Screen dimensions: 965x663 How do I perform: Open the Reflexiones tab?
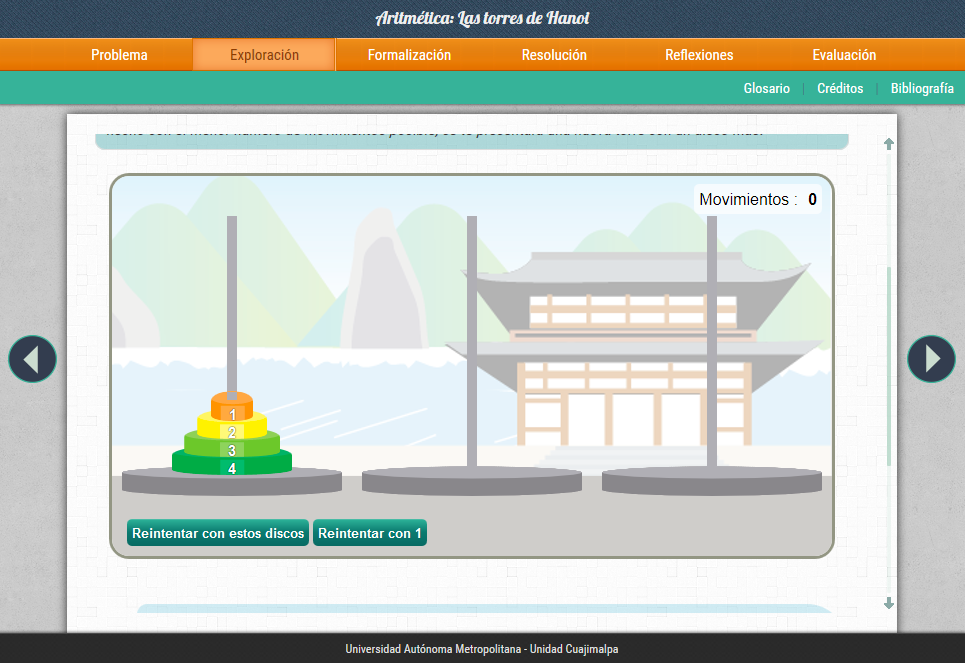point(699,55)
